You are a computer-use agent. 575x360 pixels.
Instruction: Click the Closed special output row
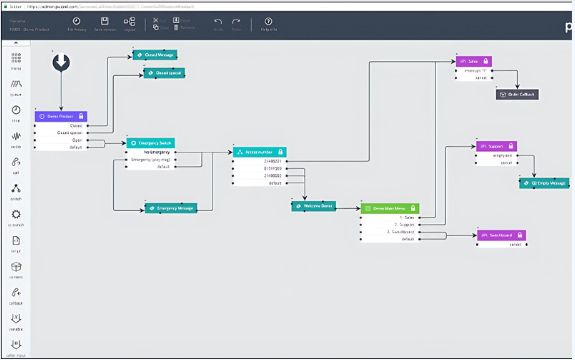click(61, 133)
